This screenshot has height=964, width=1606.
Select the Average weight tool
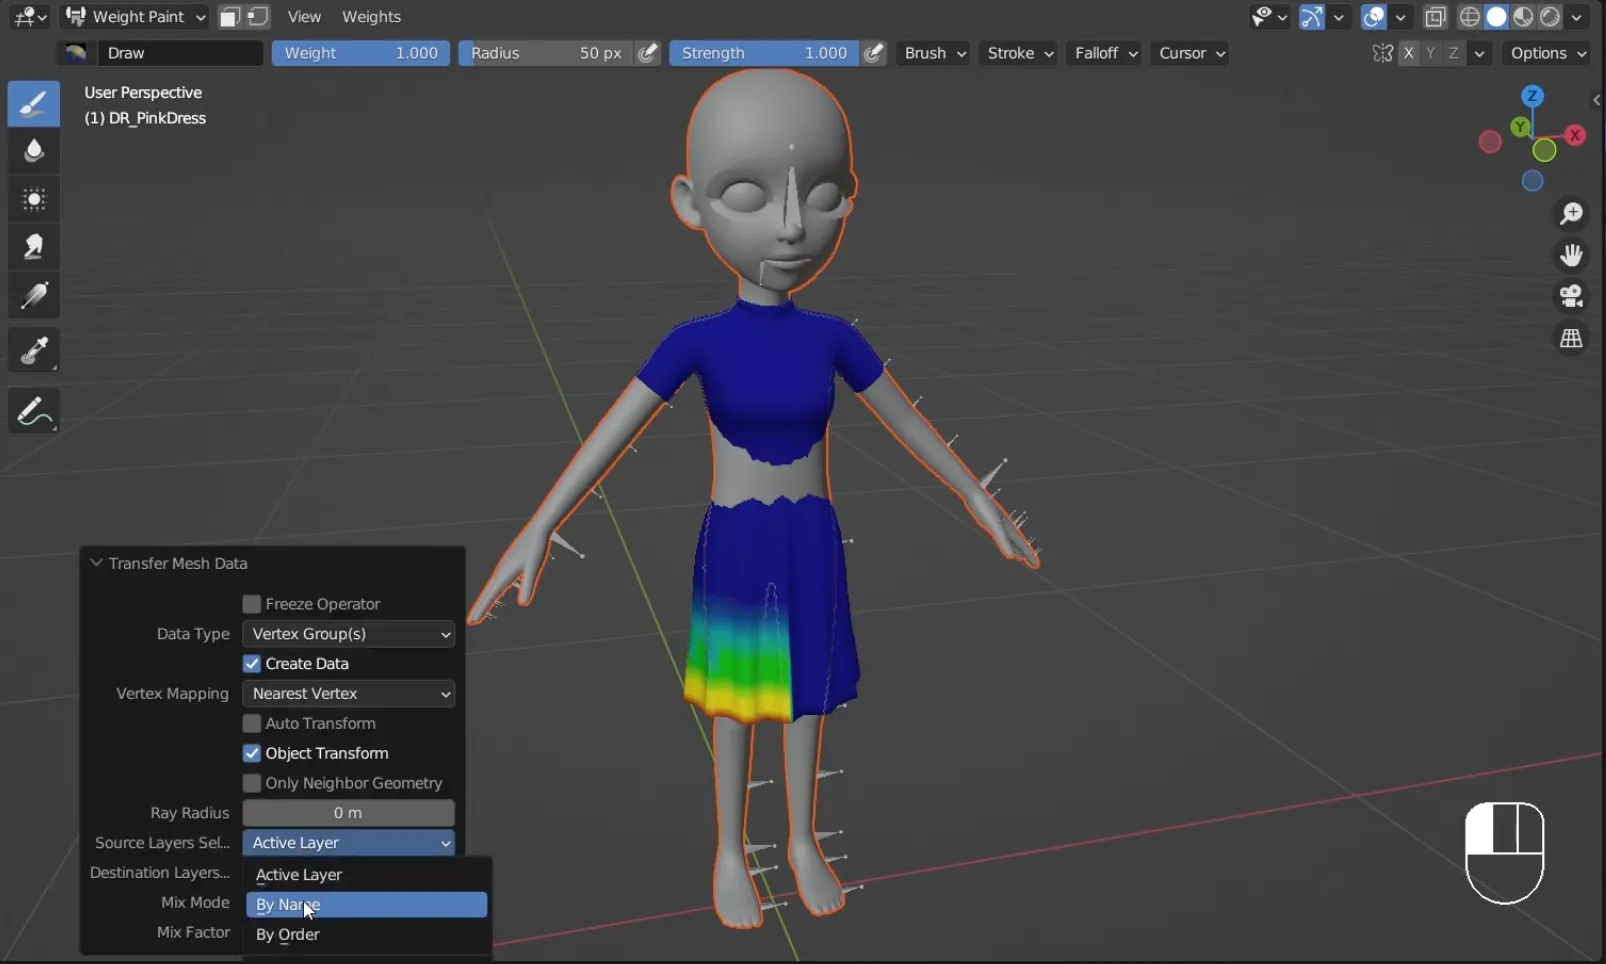pyautogui.click(x=34, y=200)
